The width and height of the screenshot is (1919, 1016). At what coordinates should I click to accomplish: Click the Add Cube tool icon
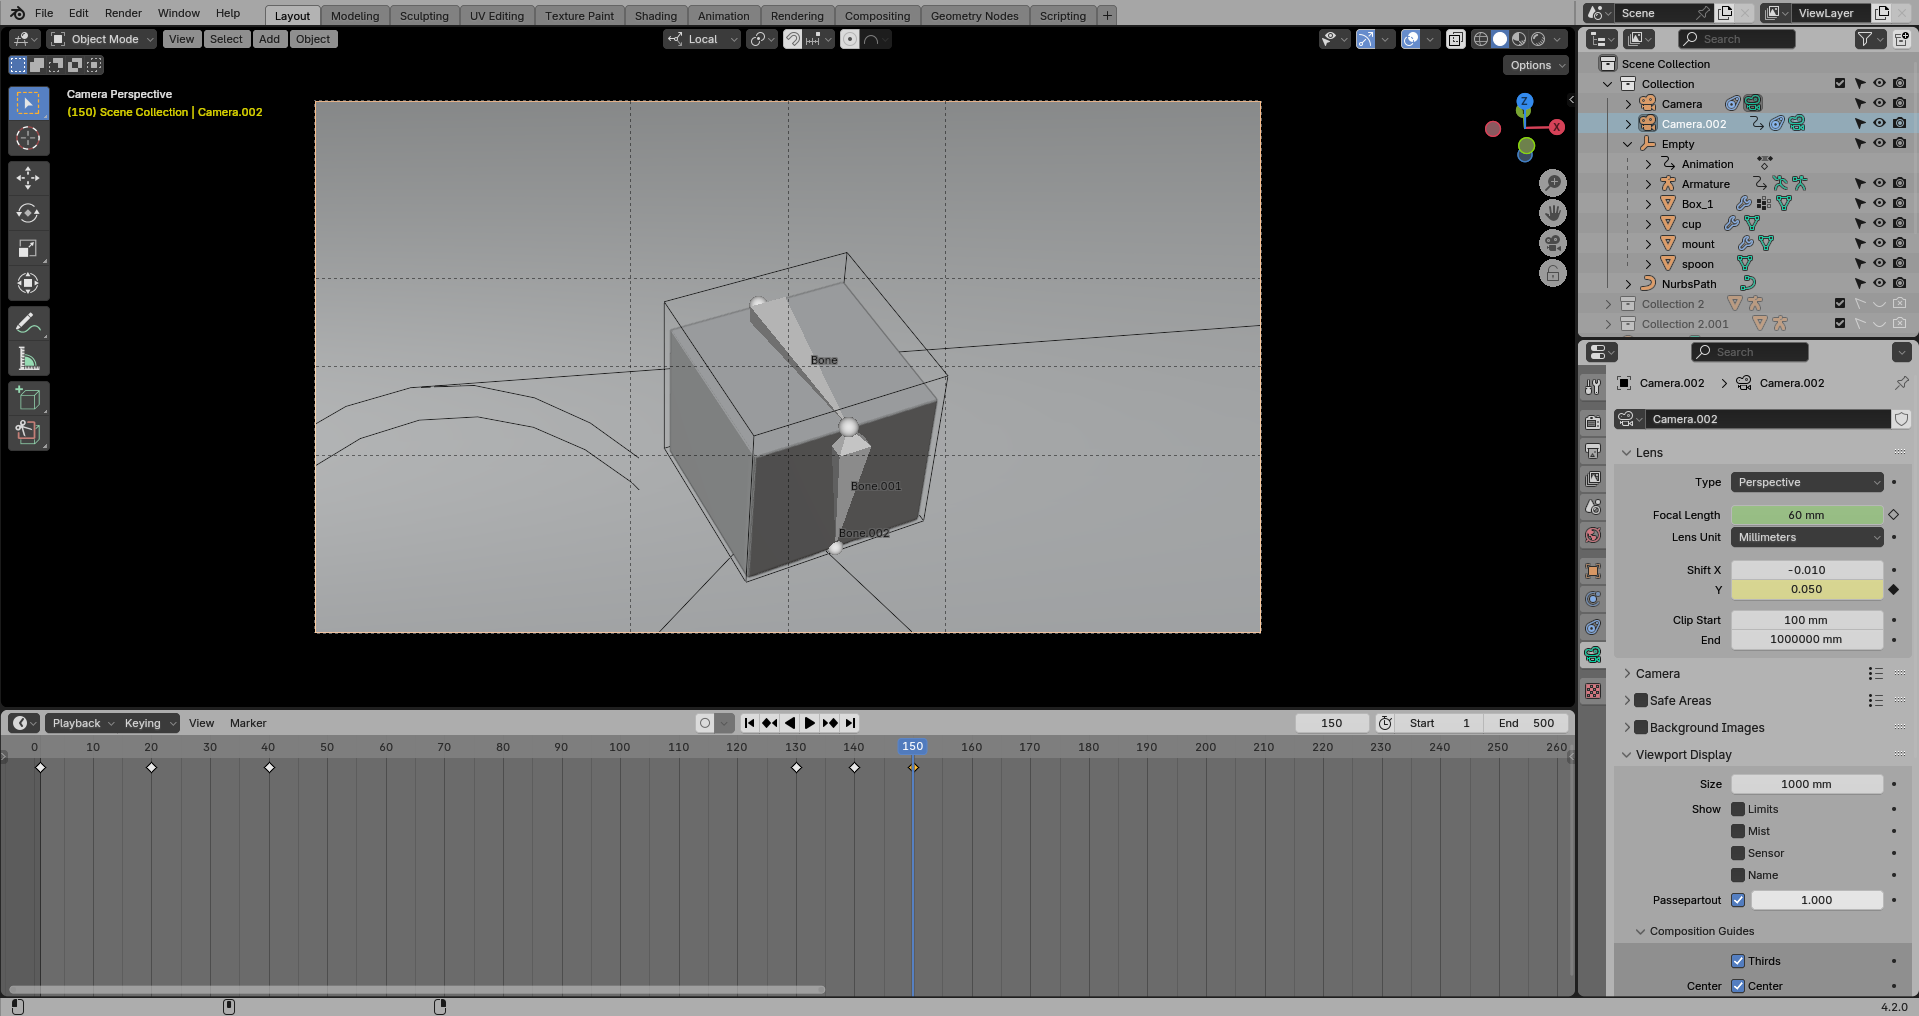28,398
